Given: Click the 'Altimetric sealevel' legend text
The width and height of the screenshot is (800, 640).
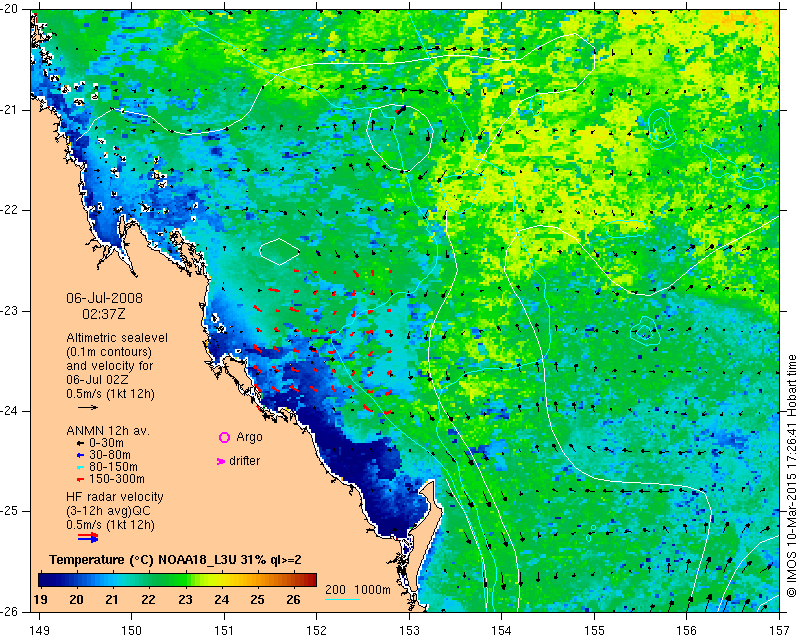Looking at the screenshot, I should pyautogui.click(x=117, y=338).
